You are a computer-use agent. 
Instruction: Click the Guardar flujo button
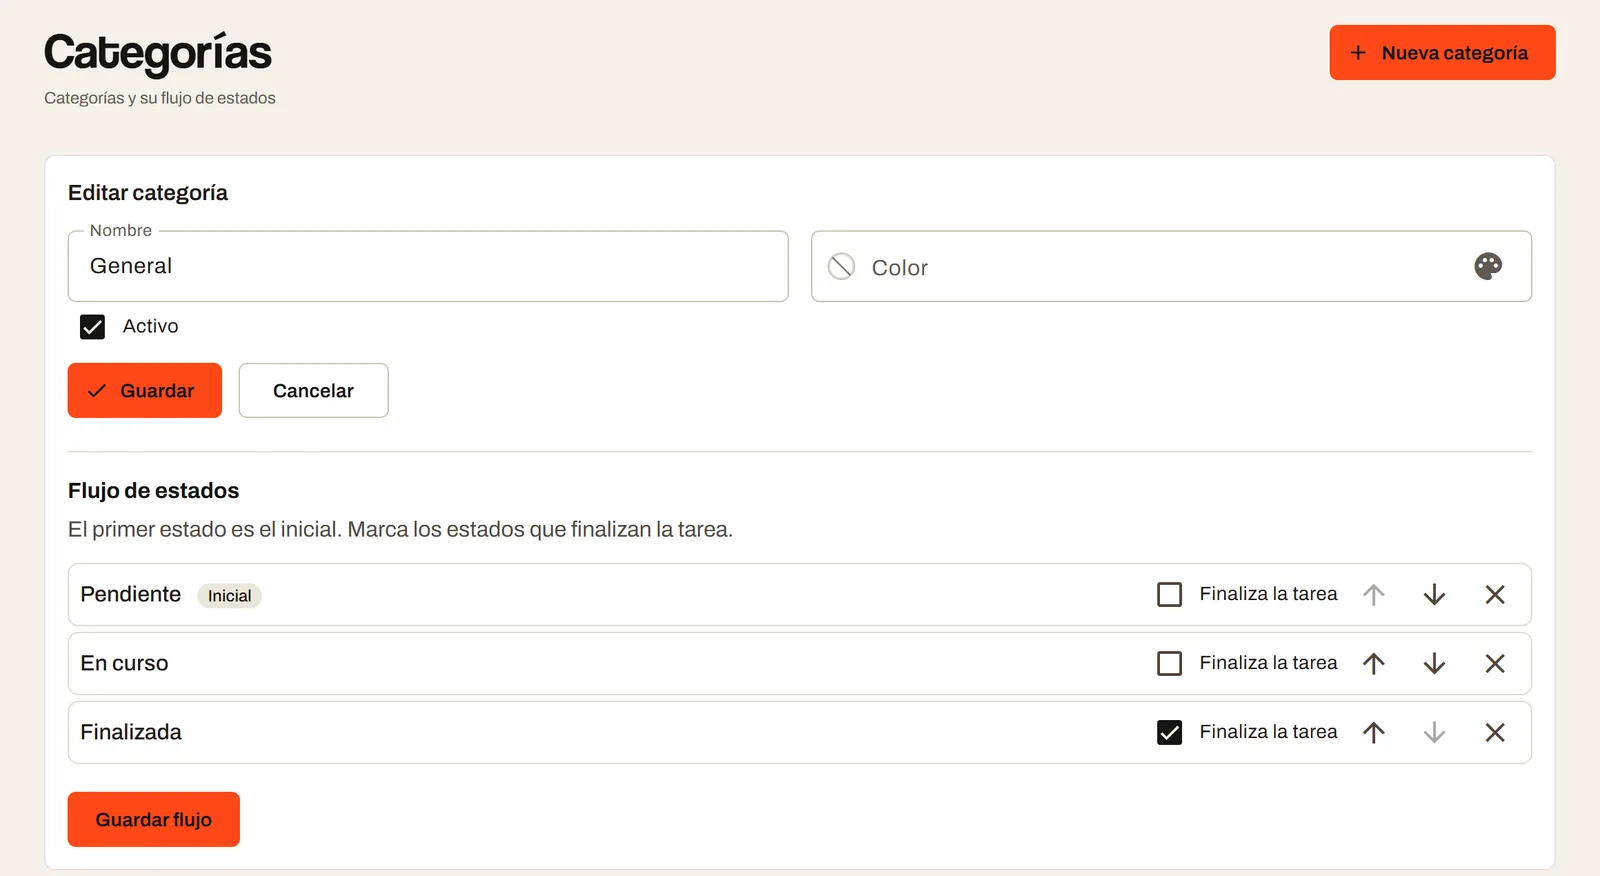154,820
